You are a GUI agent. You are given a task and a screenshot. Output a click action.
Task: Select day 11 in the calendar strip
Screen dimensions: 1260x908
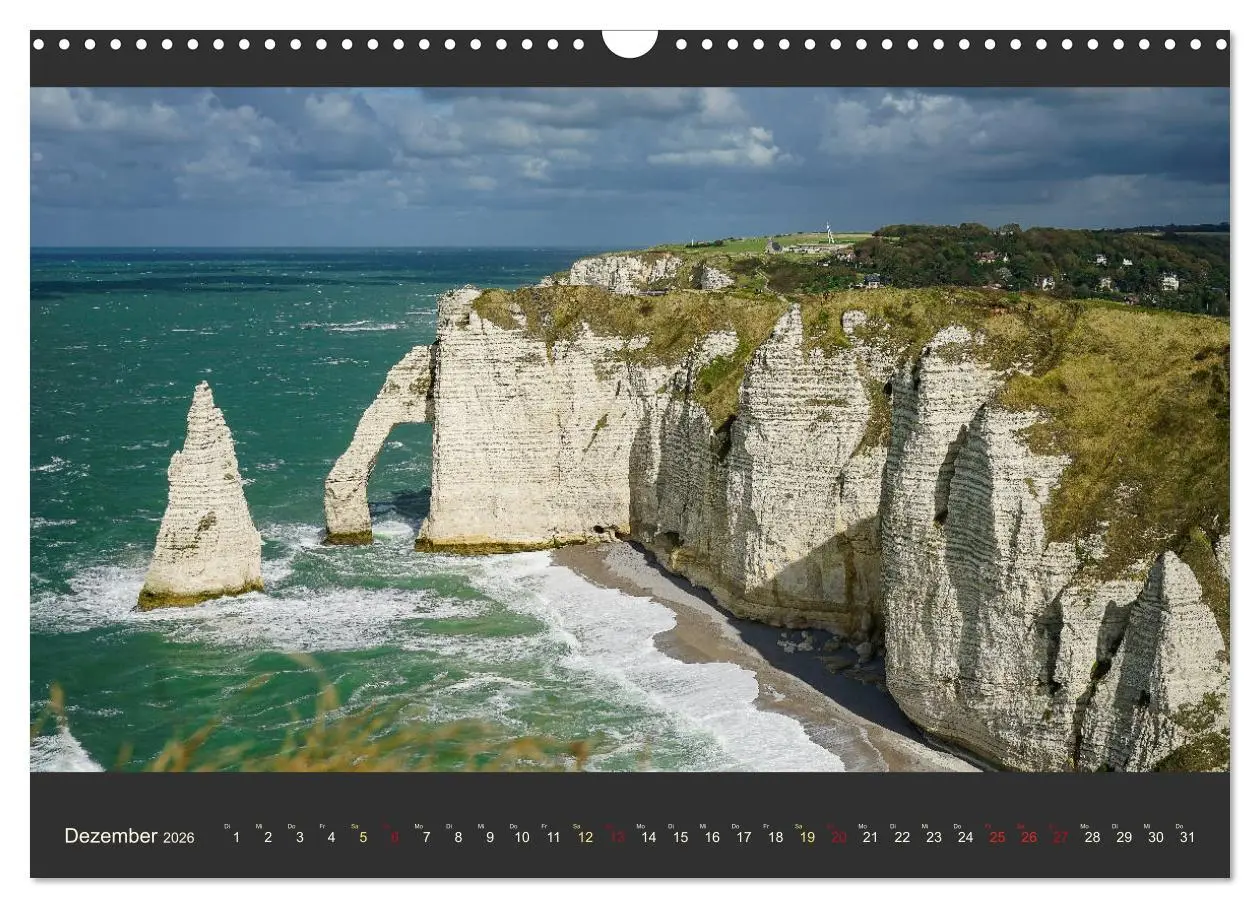(x=553, y=838)
